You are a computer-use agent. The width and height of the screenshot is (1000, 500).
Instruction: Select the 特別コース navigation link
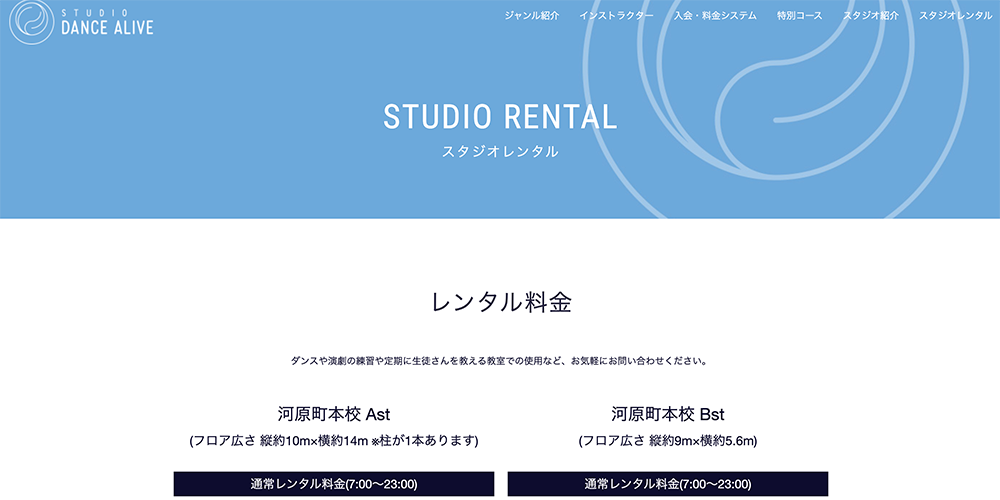tap(799, 16)
